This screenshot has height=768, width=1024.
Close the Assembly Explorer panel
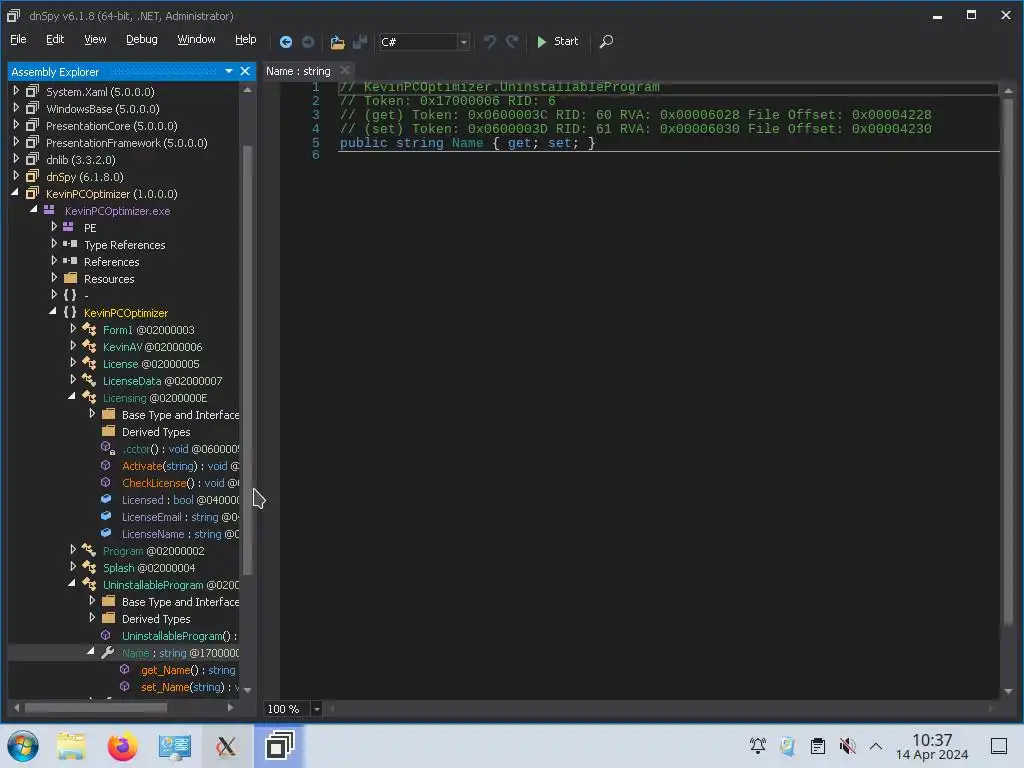coord(245,71)
